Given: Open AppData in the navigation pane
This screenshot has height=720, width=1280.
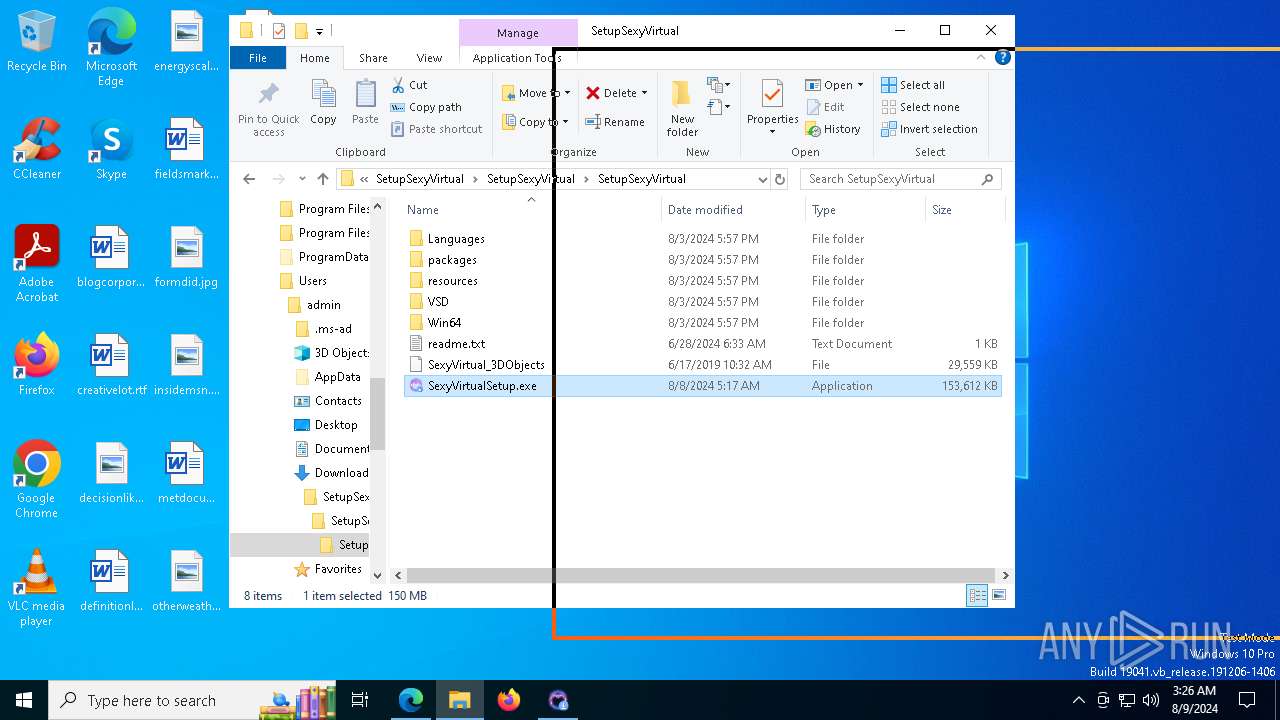Looking at the screenshot, I should tap(337, 377).
